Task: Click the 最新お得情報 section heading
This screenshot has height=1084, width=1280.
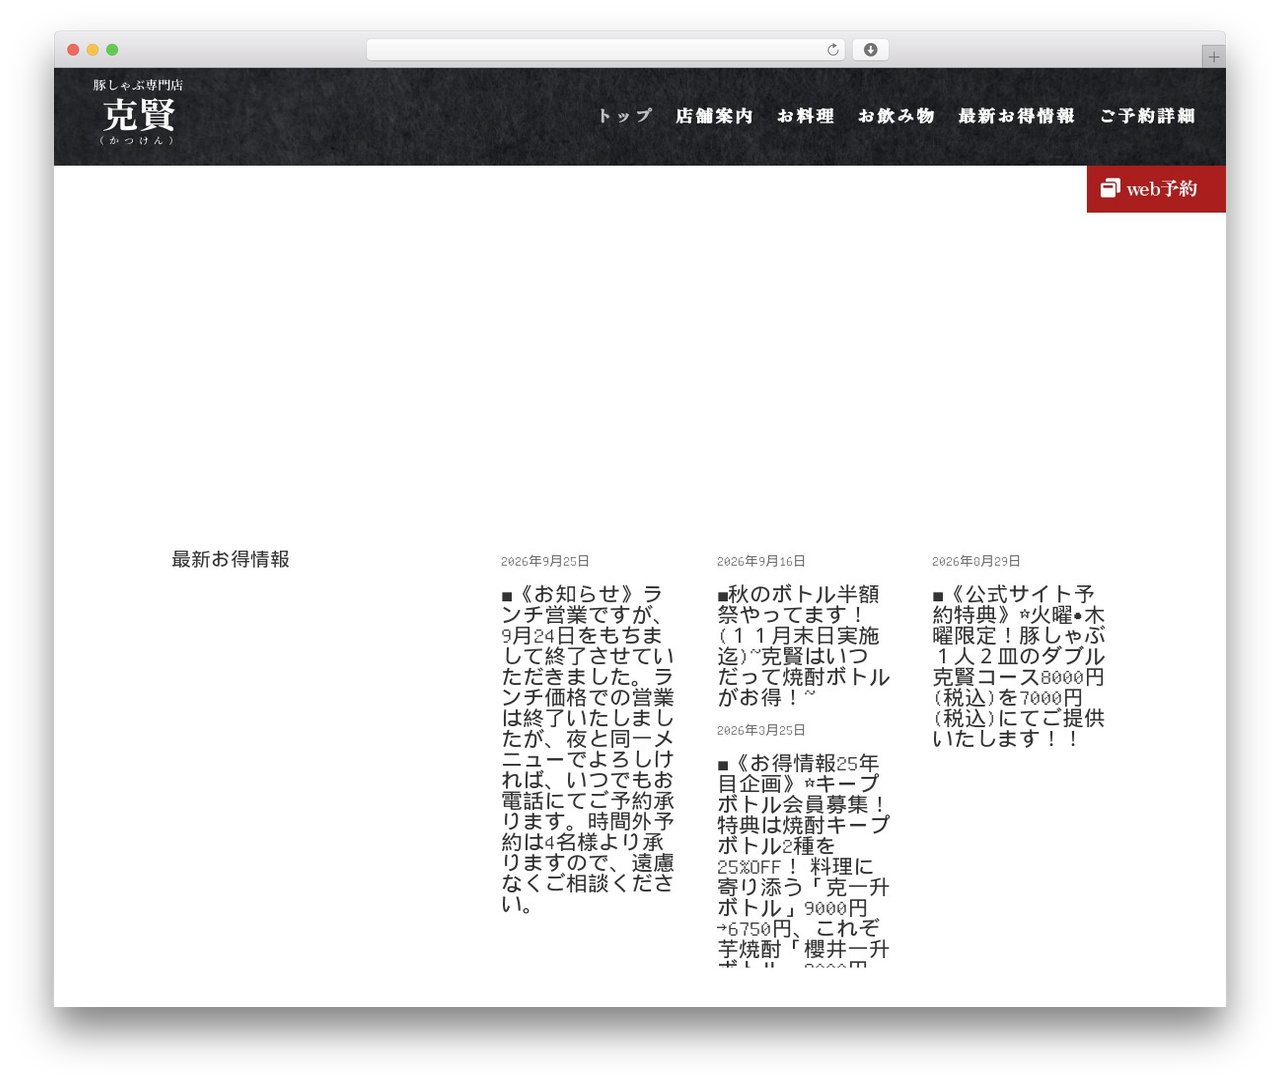Action: pos(231,559)
